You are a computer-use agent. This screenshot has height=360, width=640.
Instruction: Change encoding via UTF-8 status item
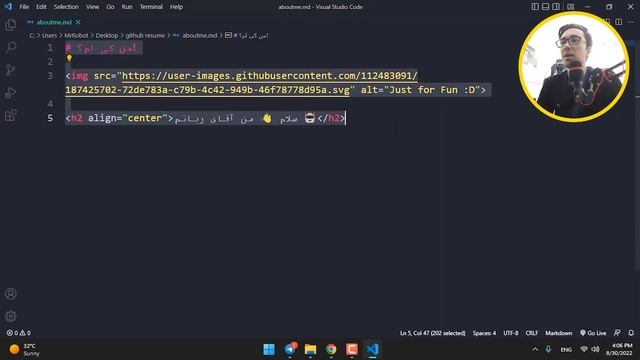click(511, 333)
